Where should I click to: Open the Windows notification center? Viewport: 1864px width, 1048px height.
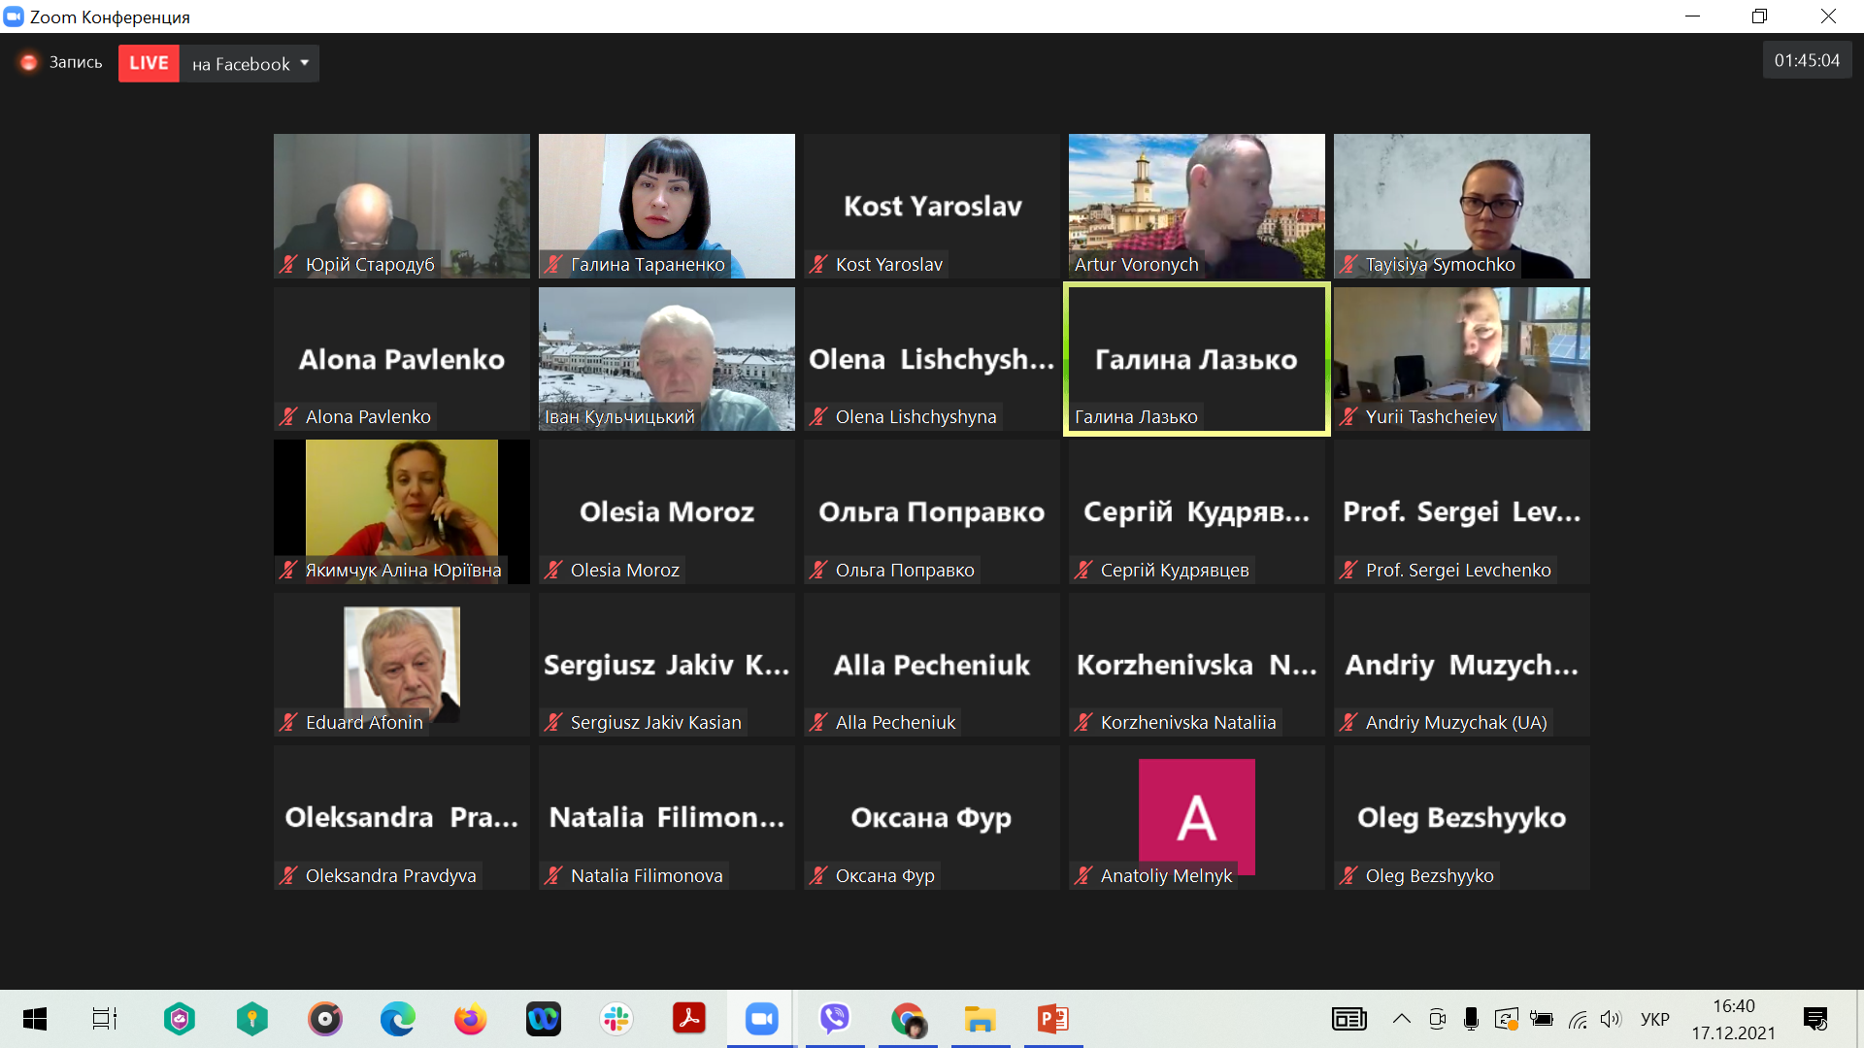(x=1815, y=1019)
